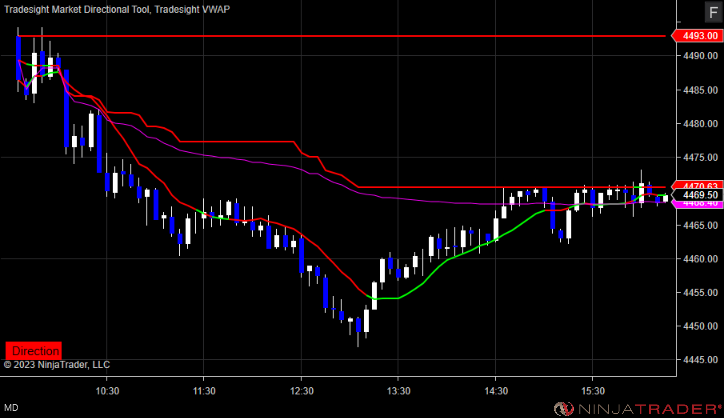Image resolution: width=724 pixels, height=418 pixels.
Task: Click the 4455.00 price axis label
Action: click(700, 293)
